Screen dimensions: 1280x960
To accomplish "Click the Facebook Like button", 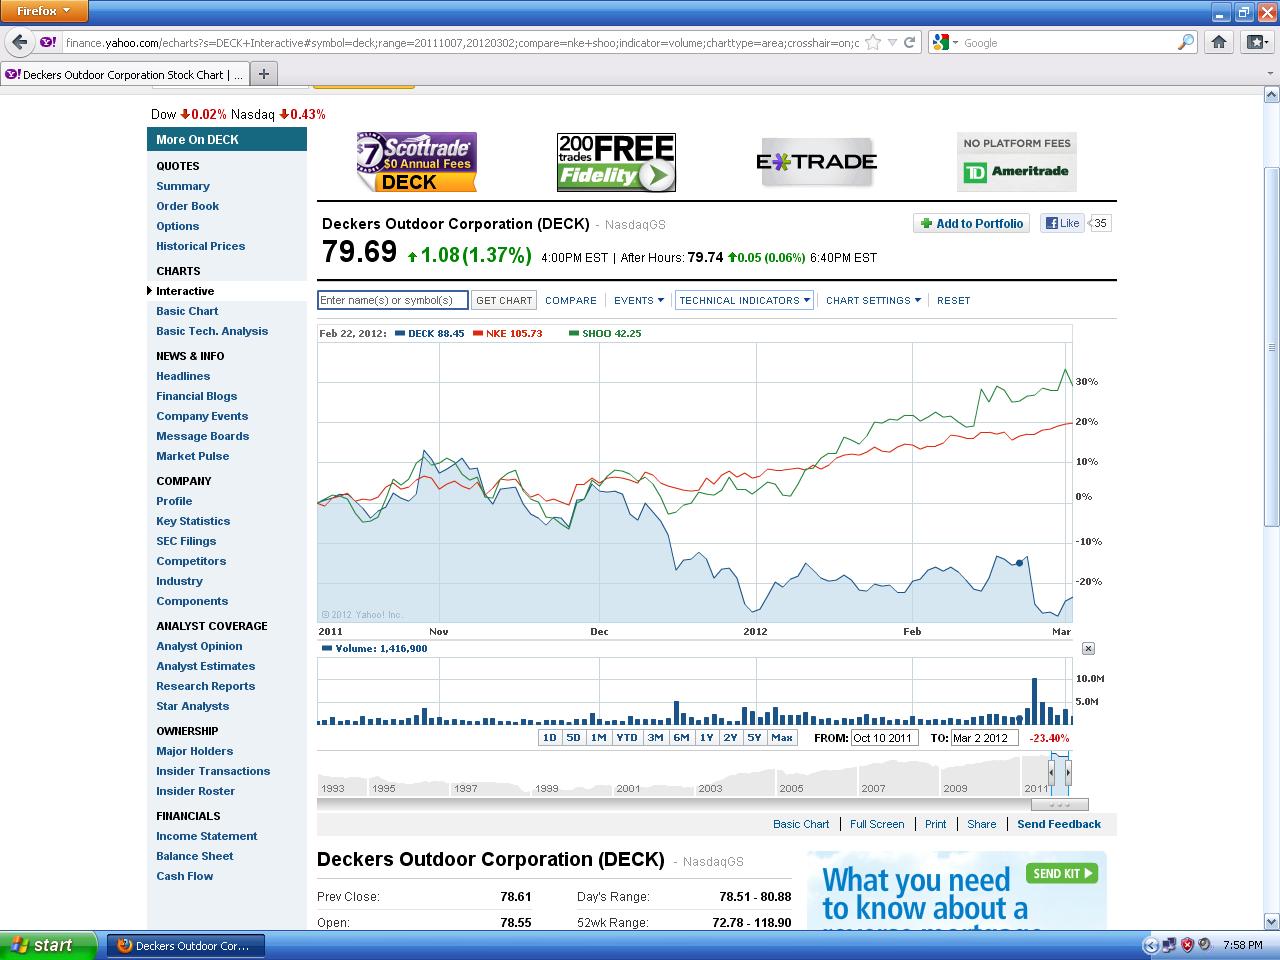I will (x=1062, y=223).
